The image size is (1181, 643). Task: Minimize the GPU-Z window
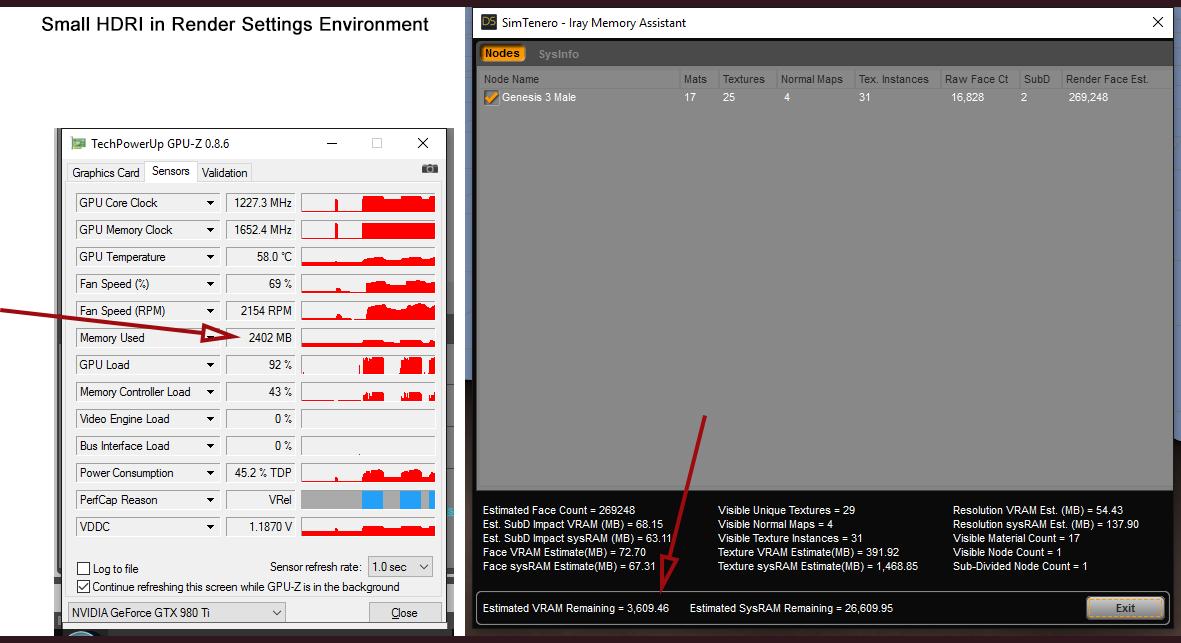pyautogui.click(x=331, y=143)
